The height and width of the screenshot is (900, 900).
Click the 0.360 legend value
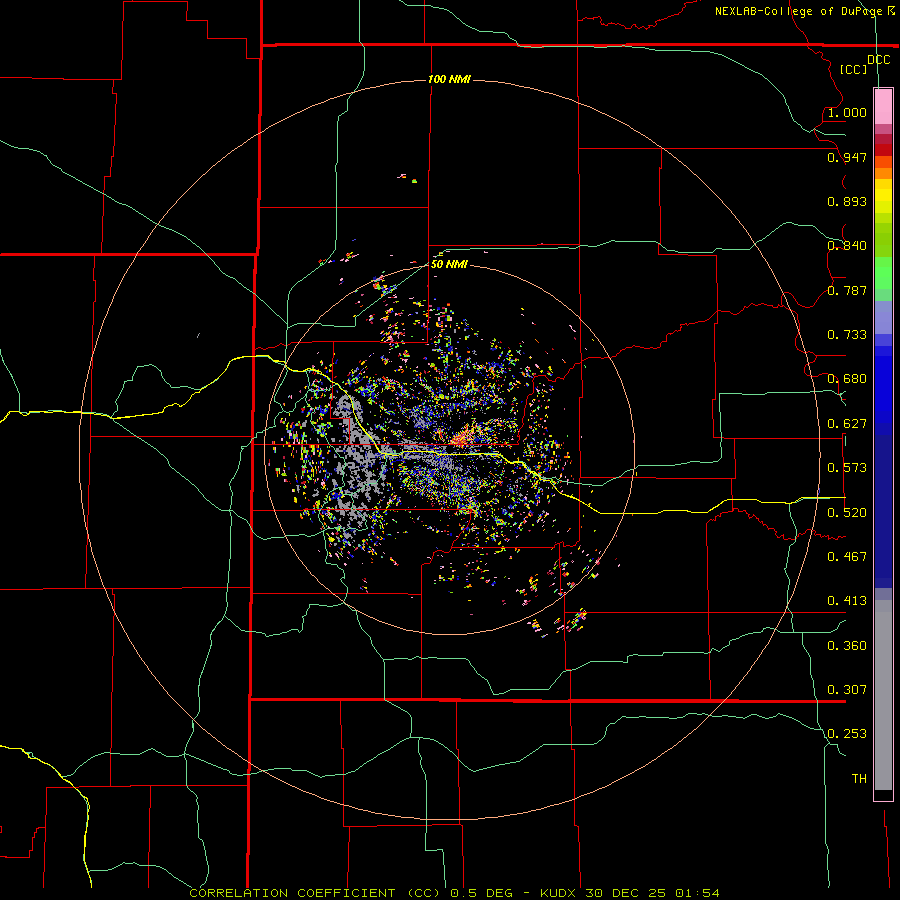click(847, 646)
